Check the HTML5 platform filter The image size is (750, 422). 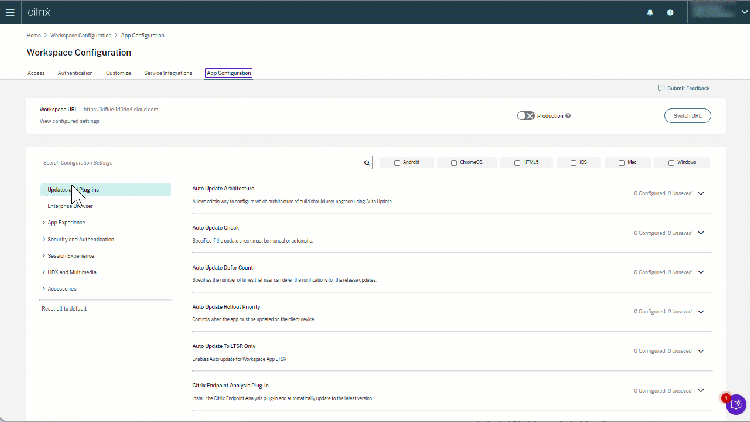tap(517, 163)
